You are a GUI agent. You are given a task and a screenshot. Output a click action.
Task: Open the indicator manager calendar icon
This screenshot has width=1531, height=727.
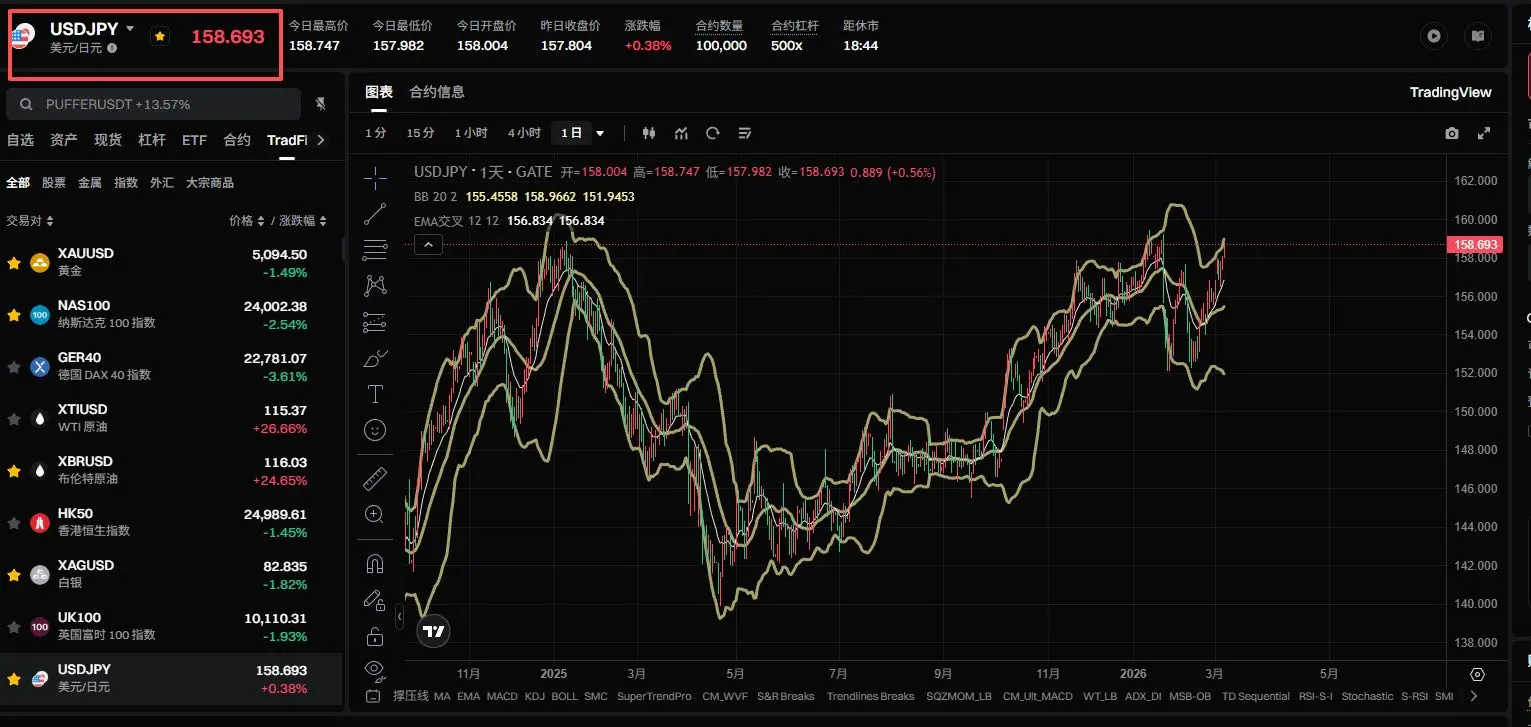(373, 696)
